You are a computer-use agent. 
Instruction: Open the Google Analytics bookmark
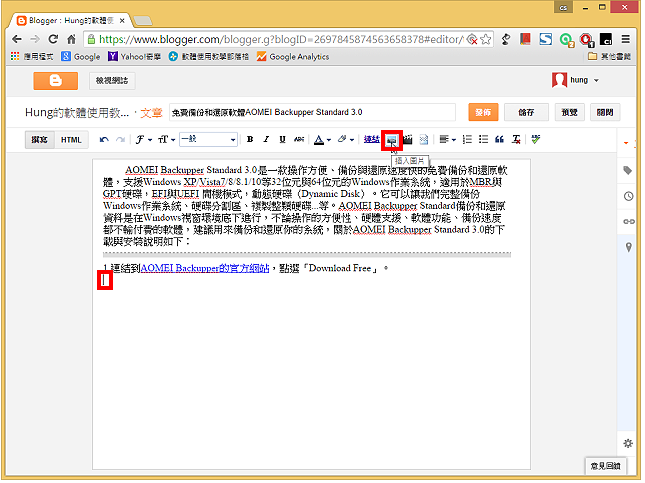[x=293, y=57]
